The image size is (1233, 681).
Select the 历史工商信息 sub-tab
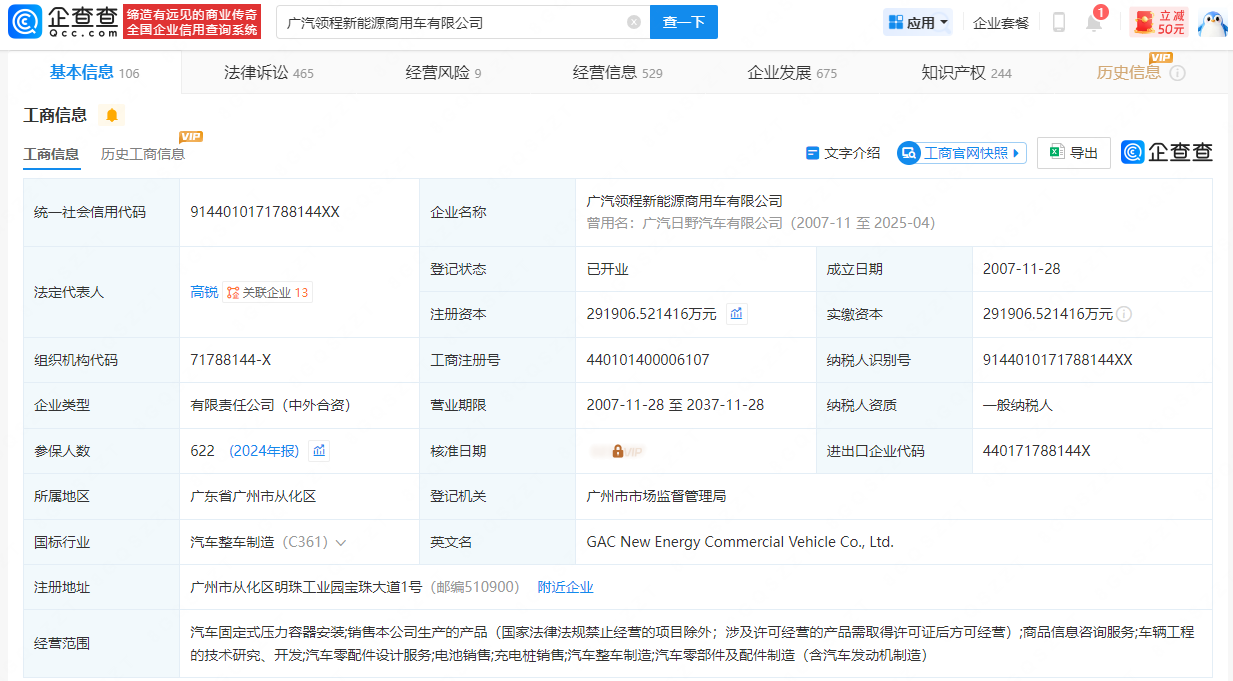(143, 153)
